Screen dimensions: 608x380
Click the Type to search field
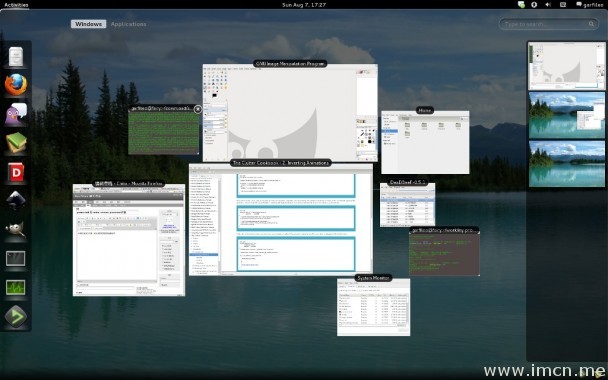(x=548, y=24)
